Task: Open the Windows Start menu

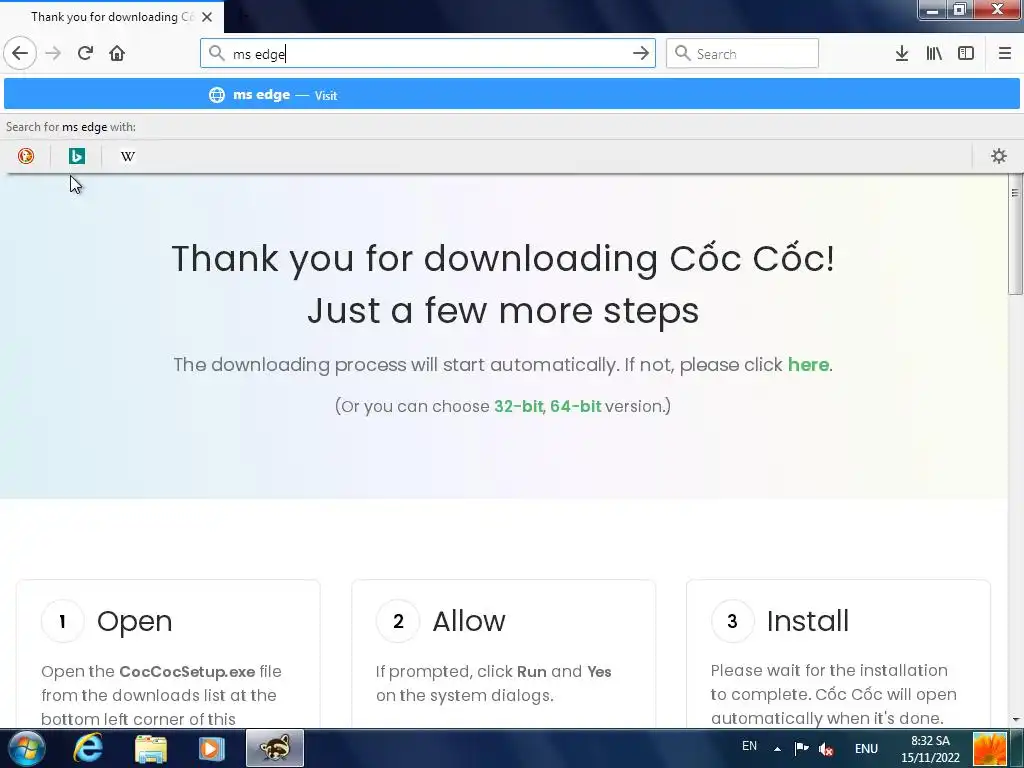Action: [x=27, y=748]
